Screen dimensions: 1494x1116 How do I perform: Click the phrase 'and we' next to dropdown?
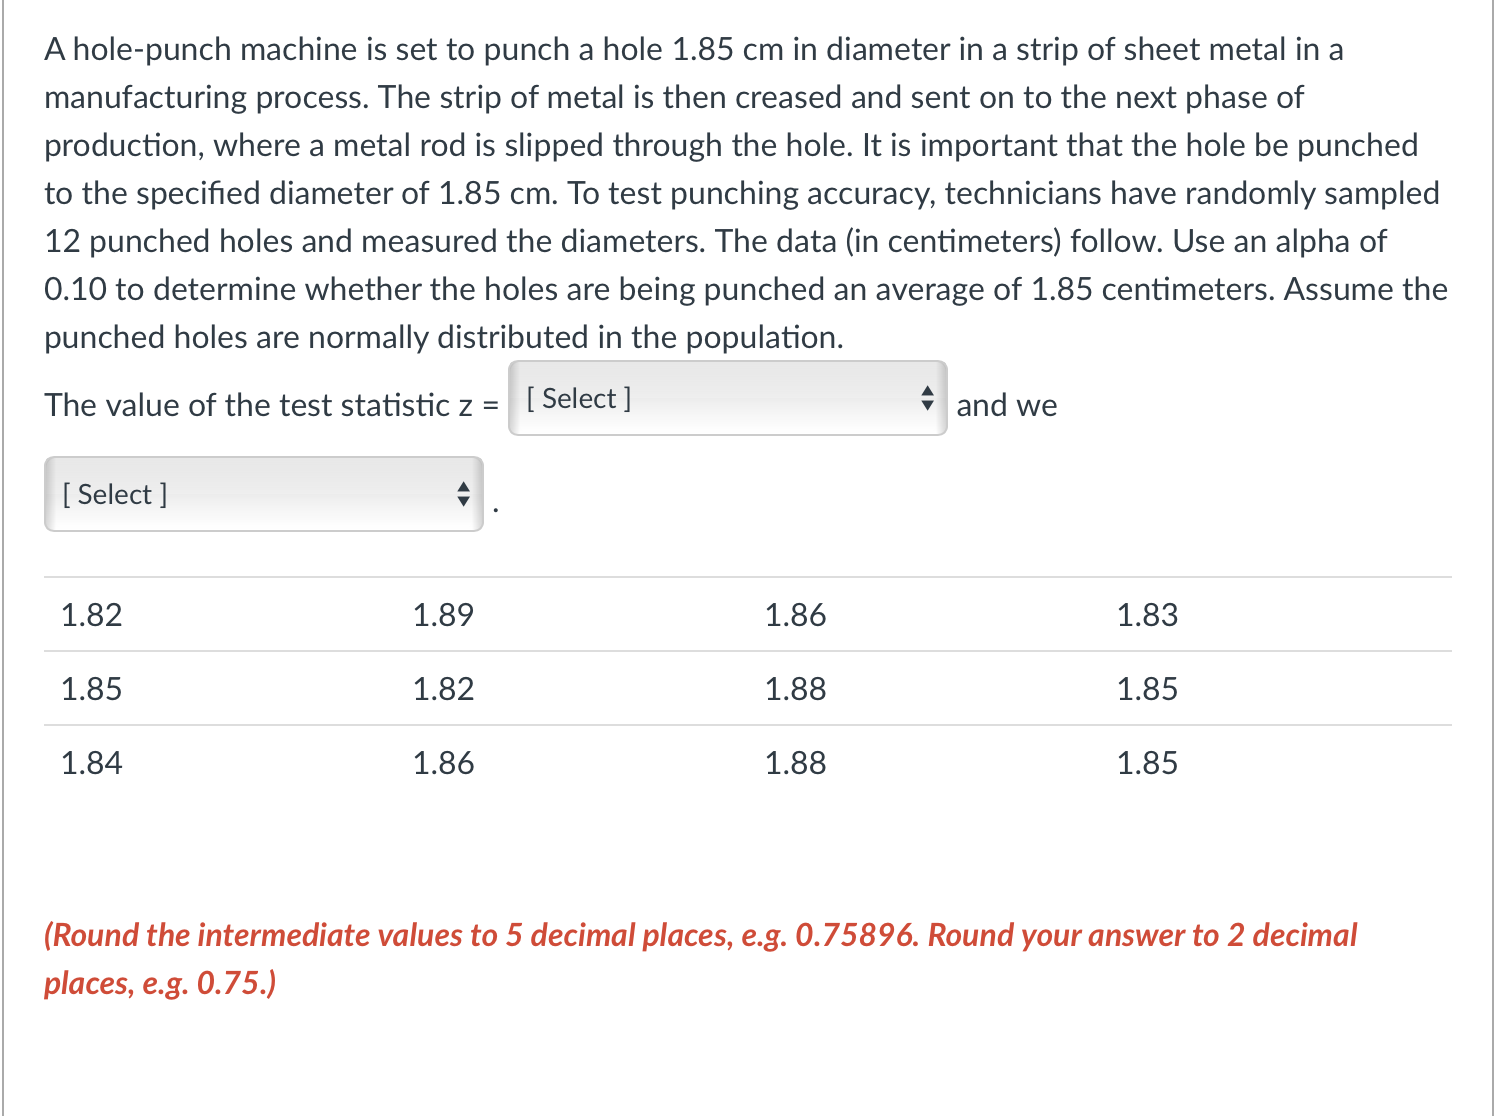(x=1006, y=405)
